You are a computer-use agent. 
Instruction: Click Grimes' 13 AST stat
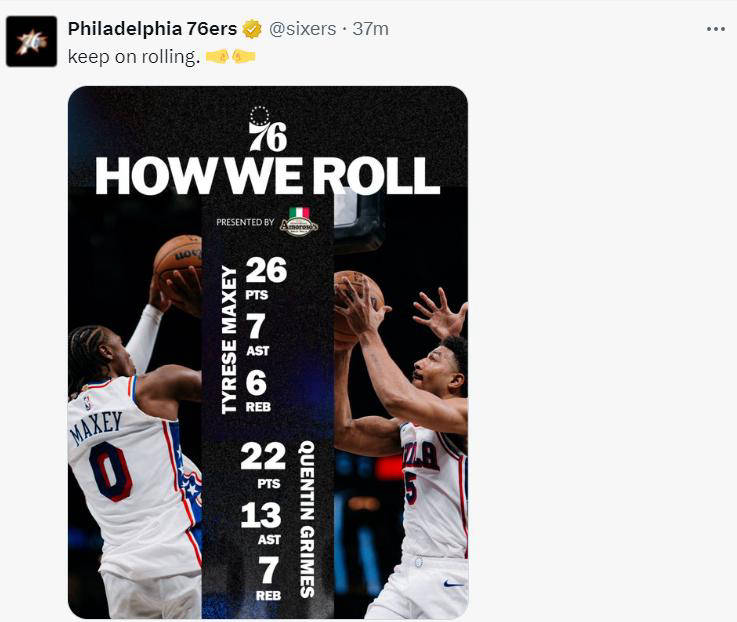pyautogui.click(x=262, y=521)
